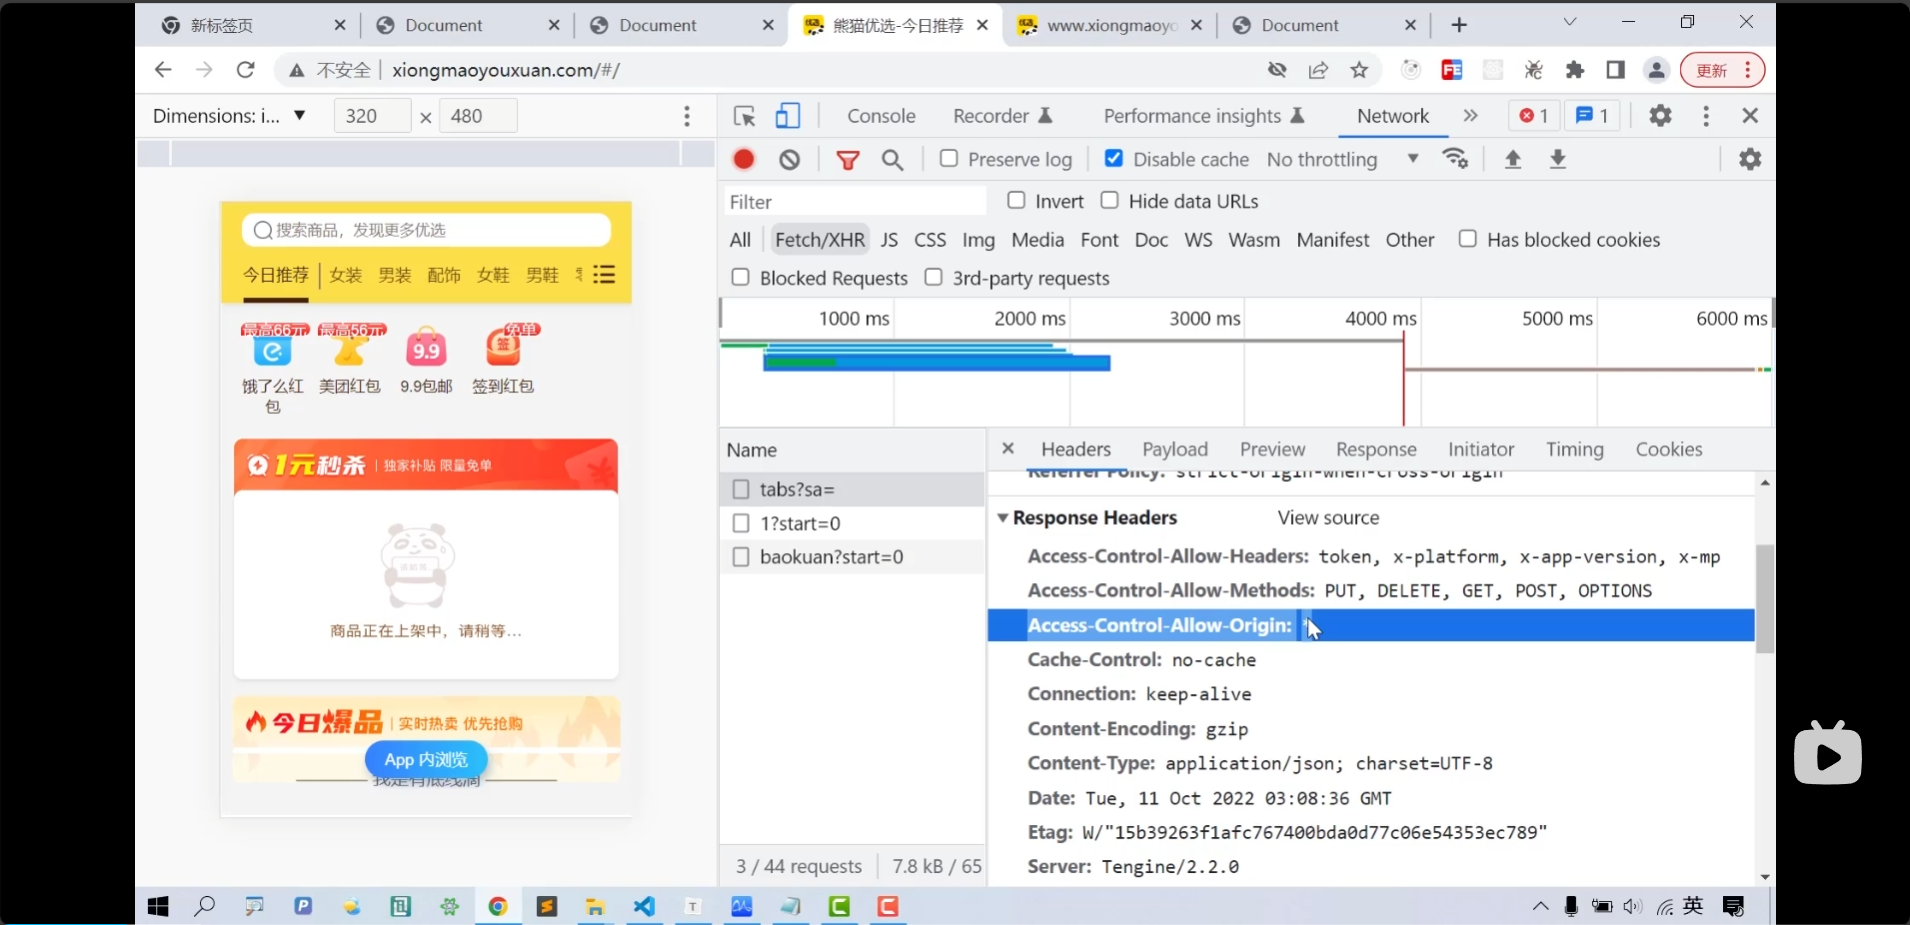Switch to the Payload tab

(1175, 450)
